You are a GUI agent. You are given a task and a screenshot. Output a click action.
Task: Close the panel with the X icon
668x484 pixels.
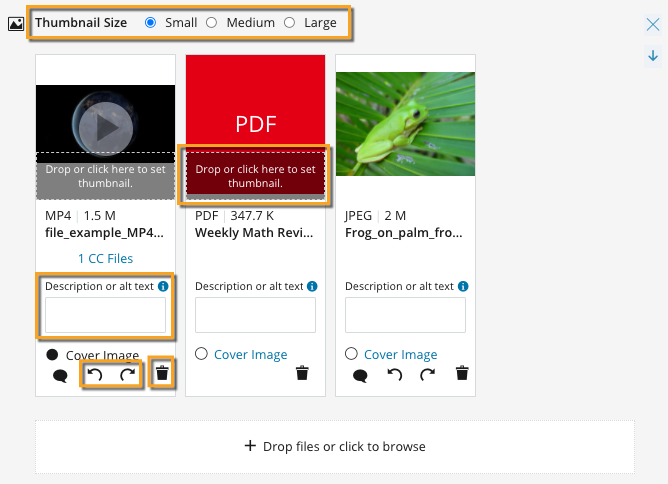pos(652,25)
